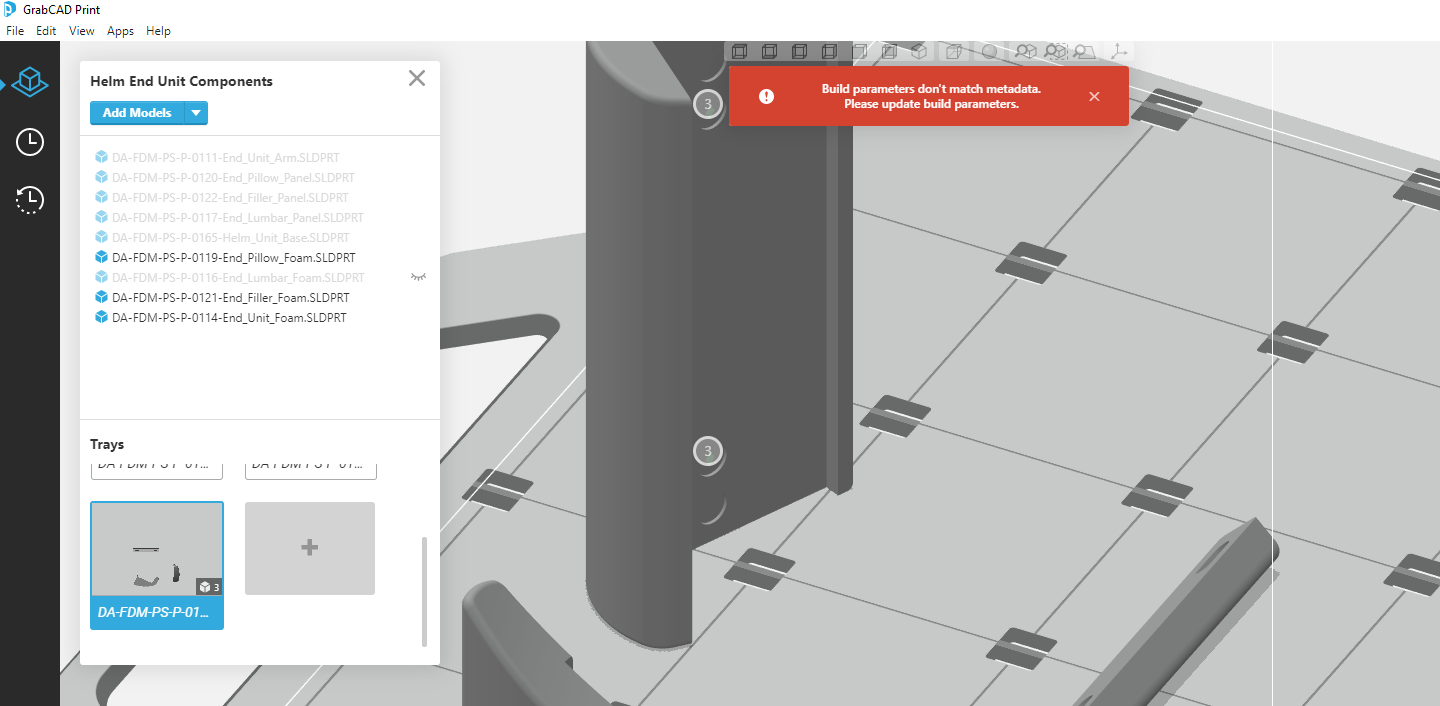Open the File menu
Image resolution: width=1440 pixels, height=706 pixels.
(15, 31)
